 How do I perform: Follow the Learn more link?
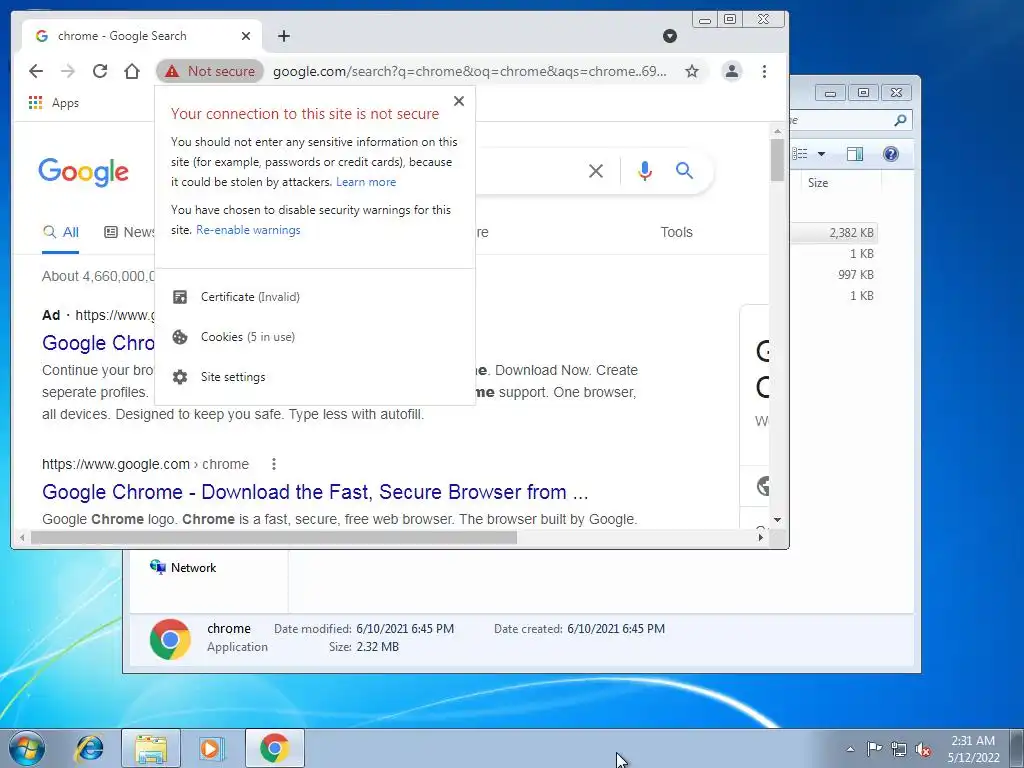click(x=366, y=182)
